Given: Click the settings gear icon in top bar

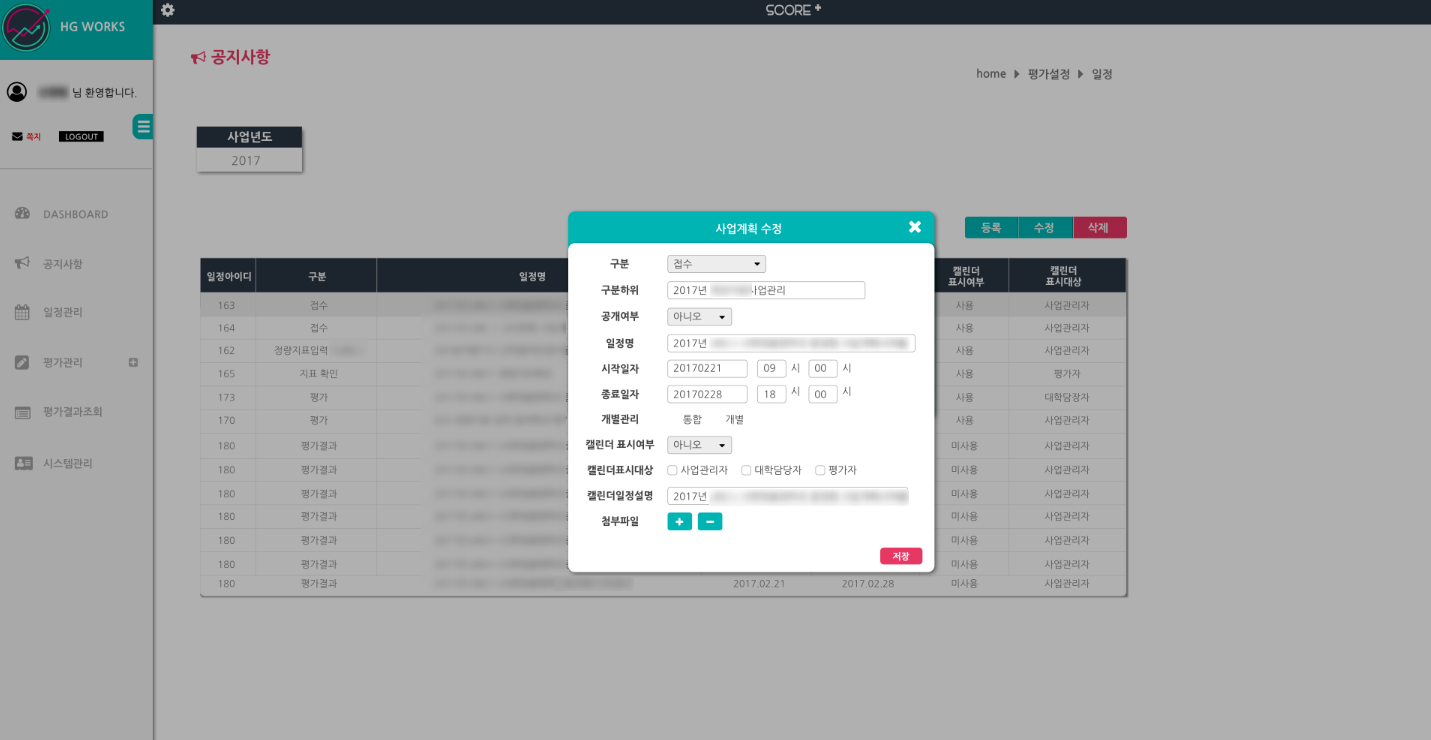Looking at the screenshot, I should [x=167, y=10].
